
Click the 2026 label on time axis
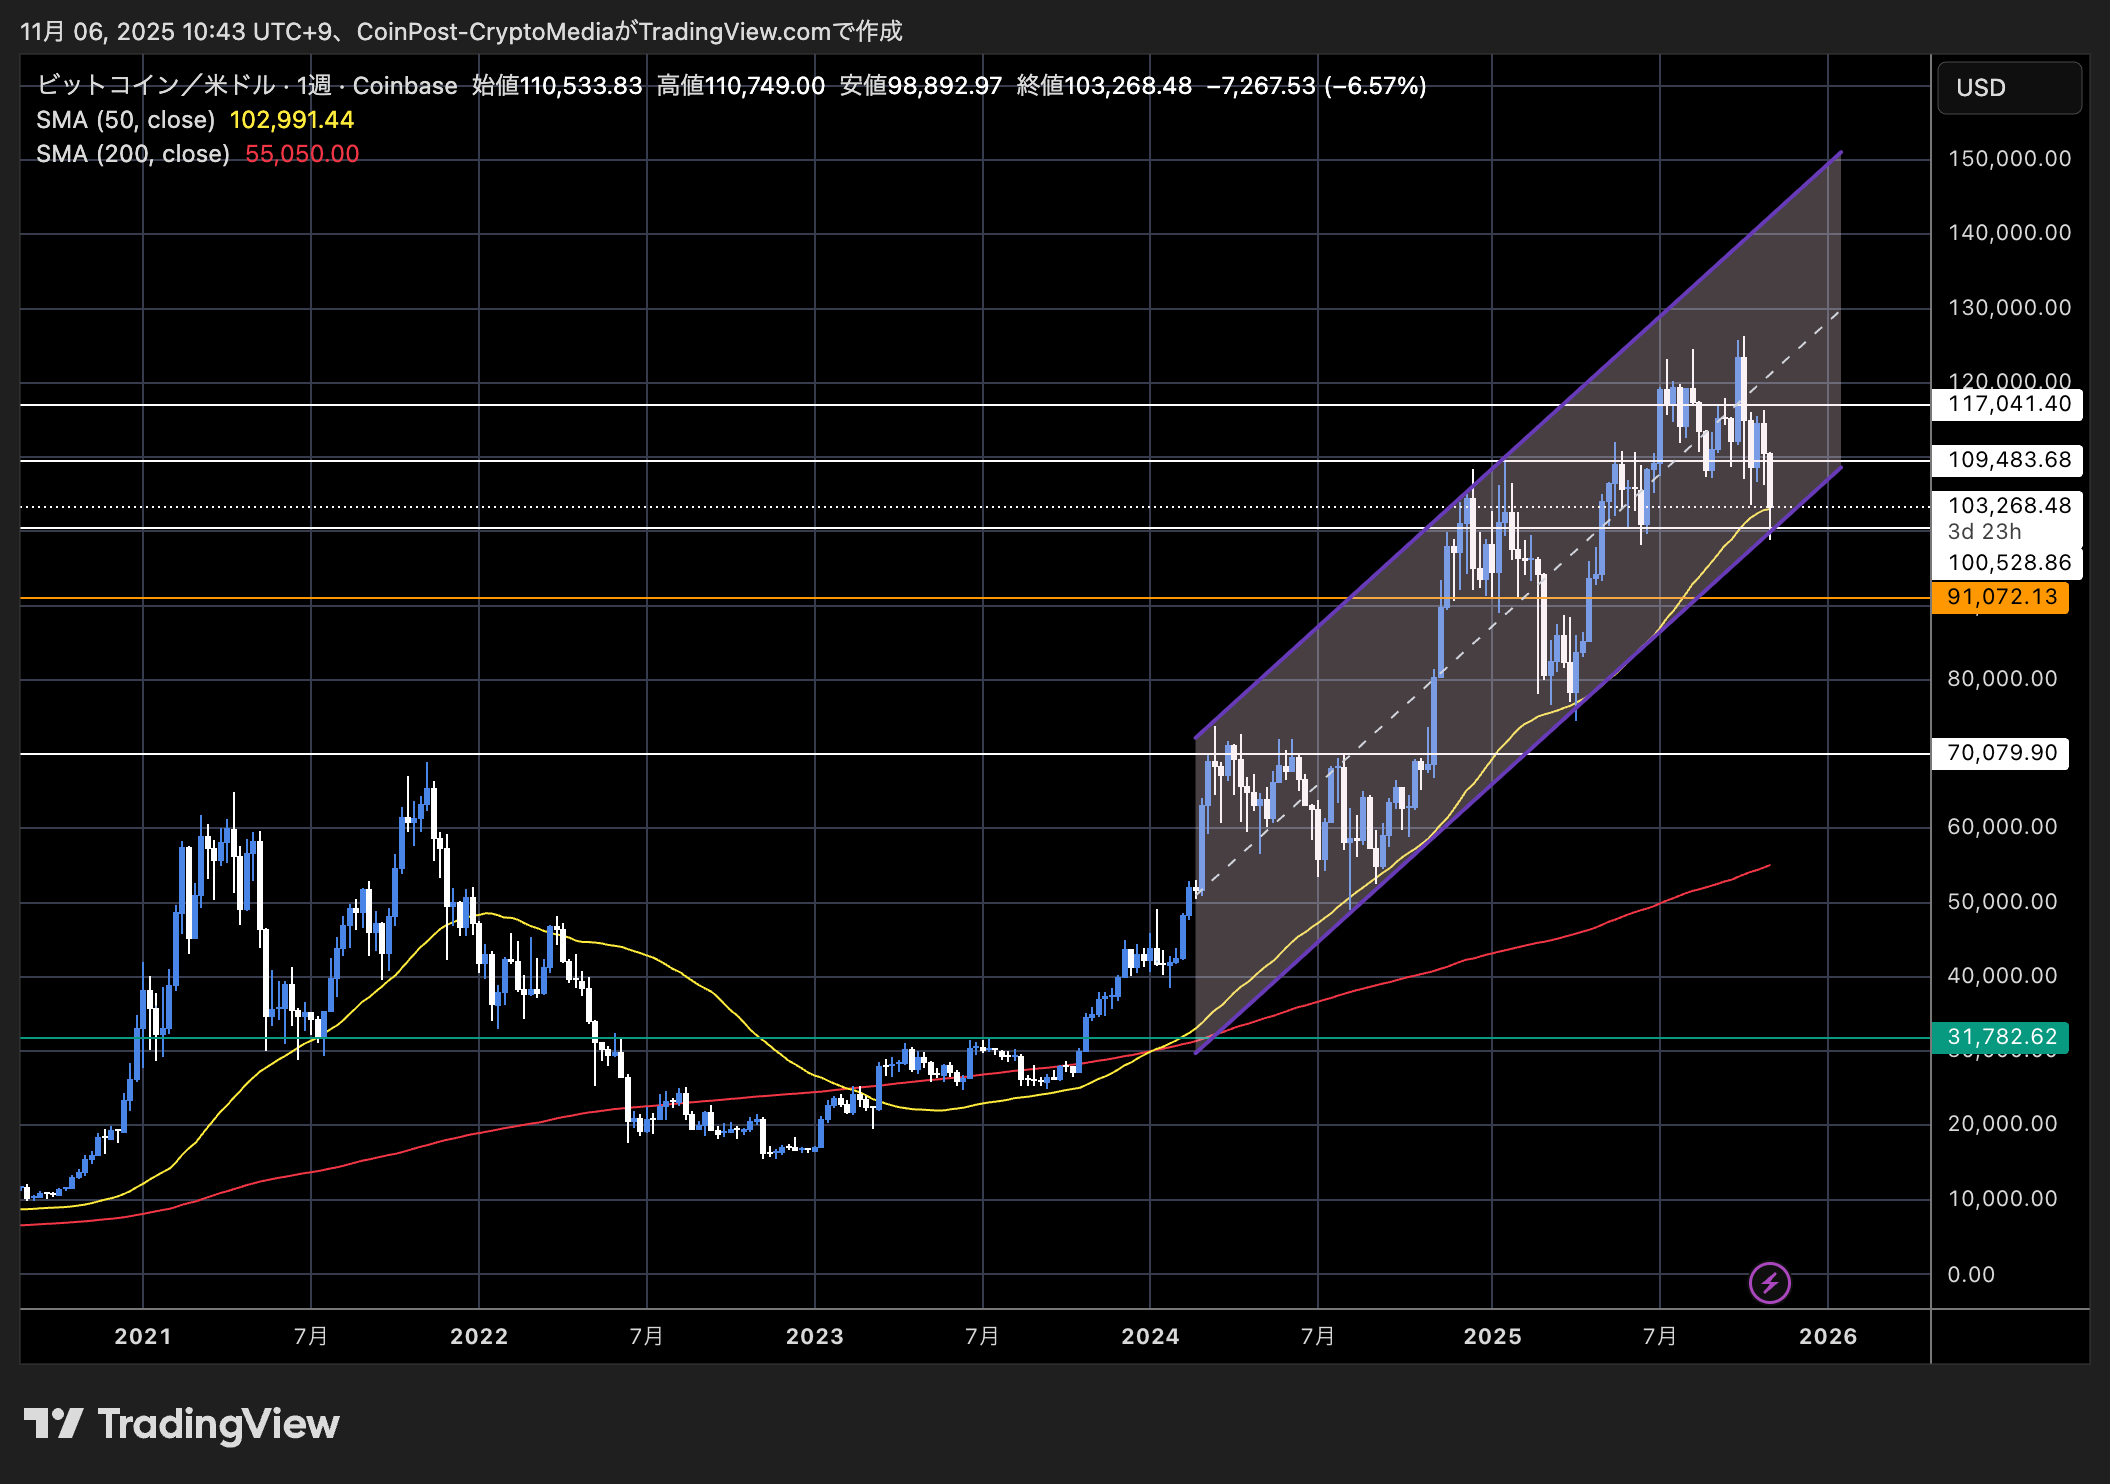click(1828, 1336)
